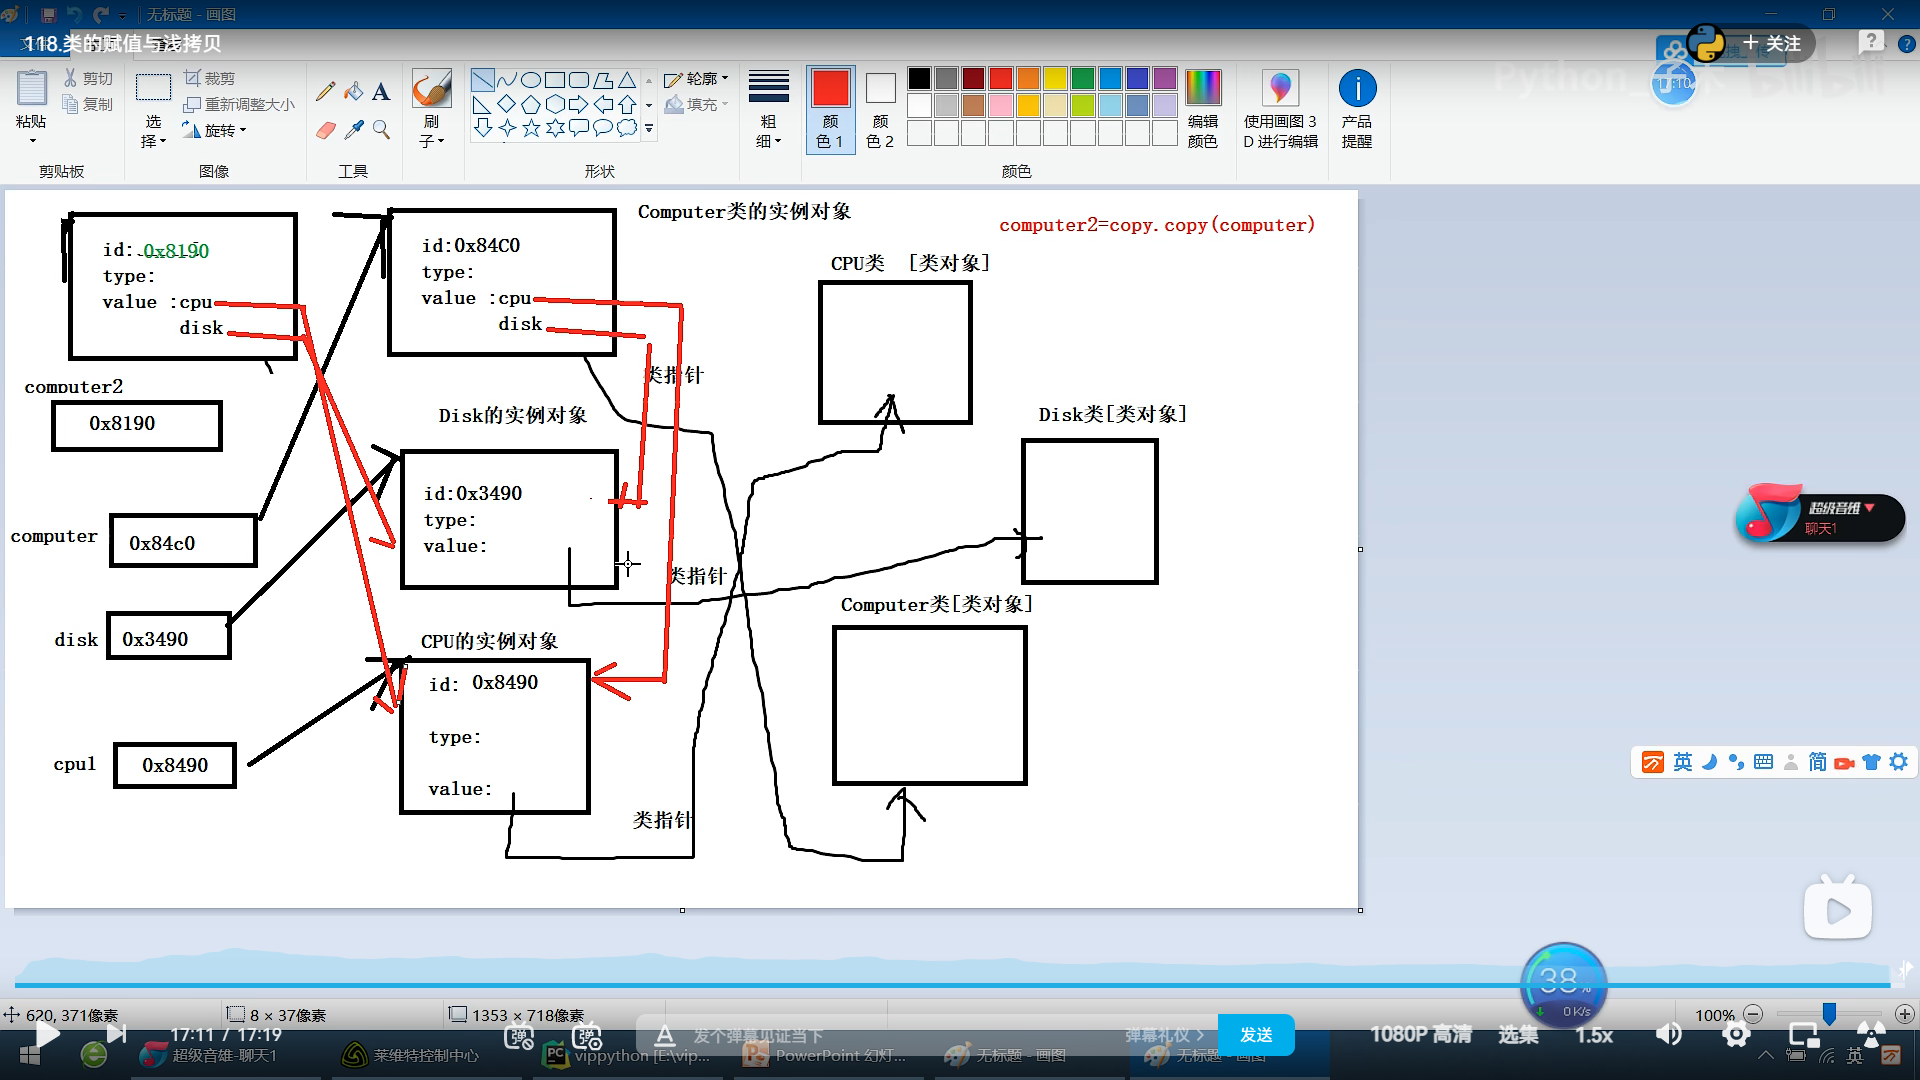Expand the Brushes dropdown
Viewport: 1920px width, 1080px height.
pyautogui.click(x=432, y=141)
